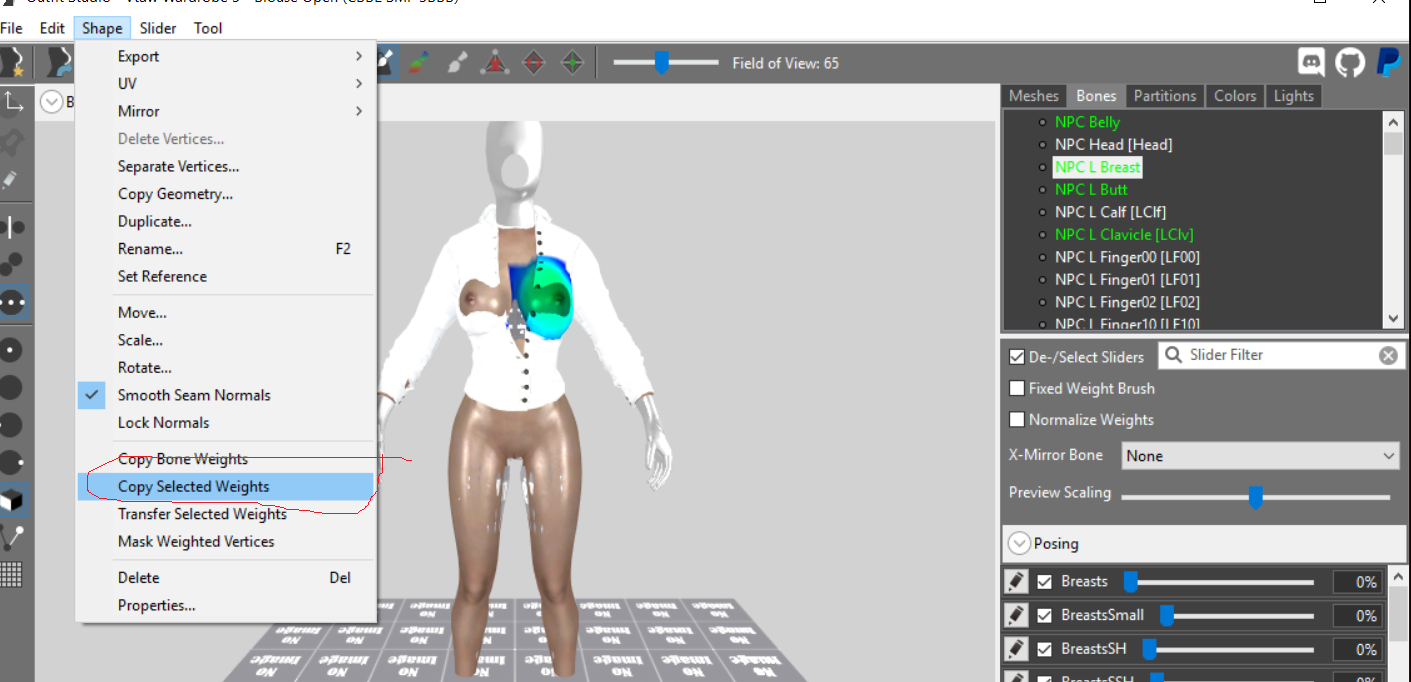Expand the UV submenu
This screenshot has height=682, width=1411.
(226, 84)
